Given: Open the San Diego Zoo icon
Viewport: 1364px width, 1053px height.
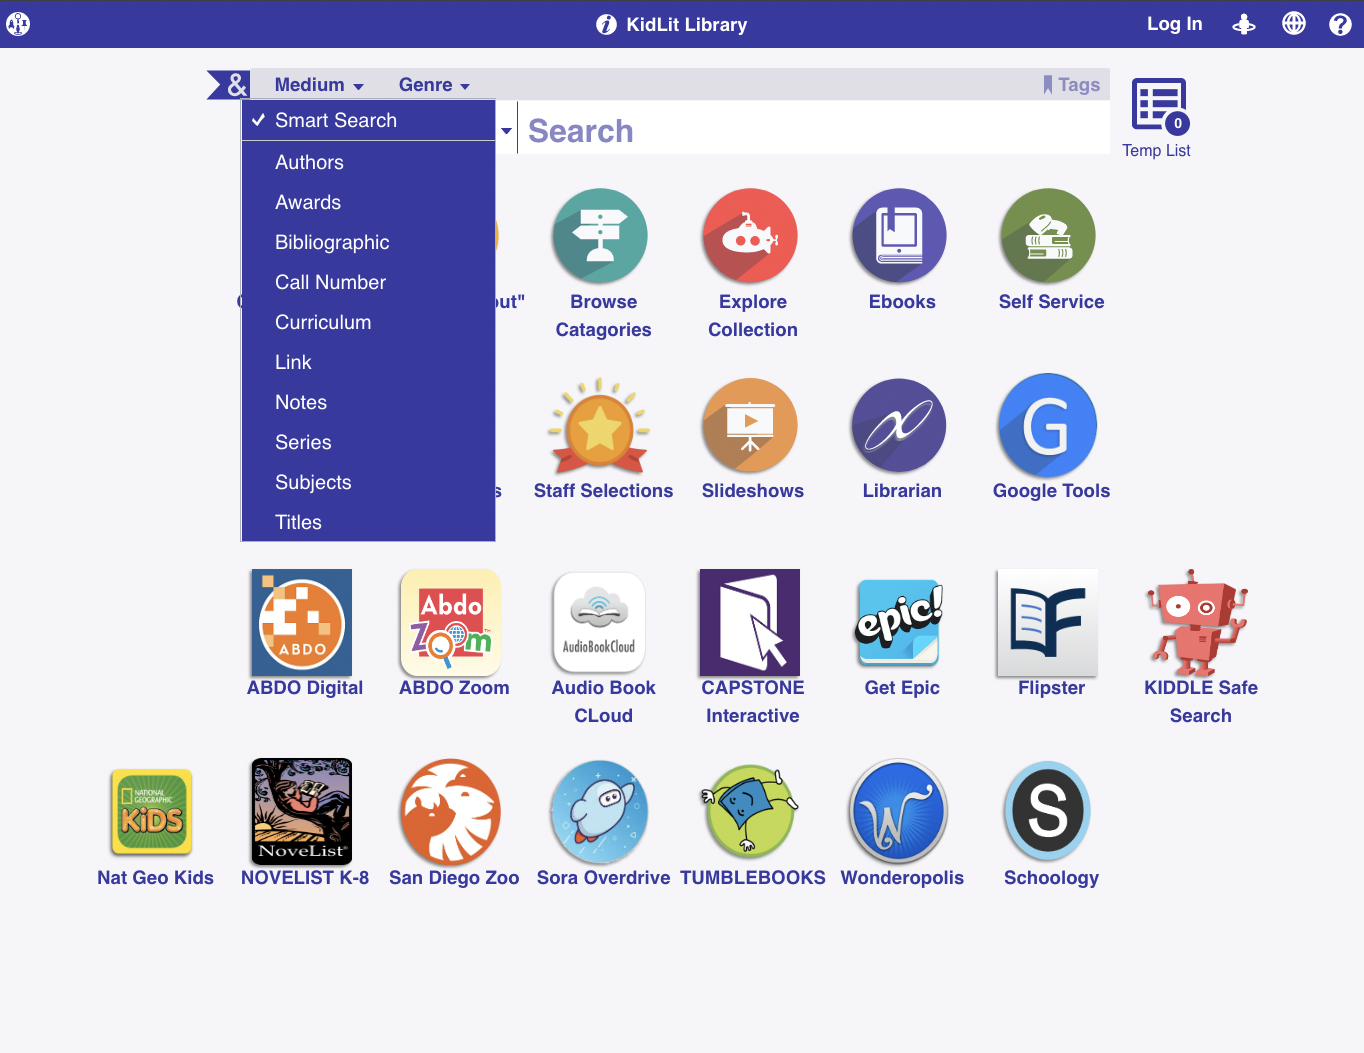Looking at the screenshot, I should [451, 812].
